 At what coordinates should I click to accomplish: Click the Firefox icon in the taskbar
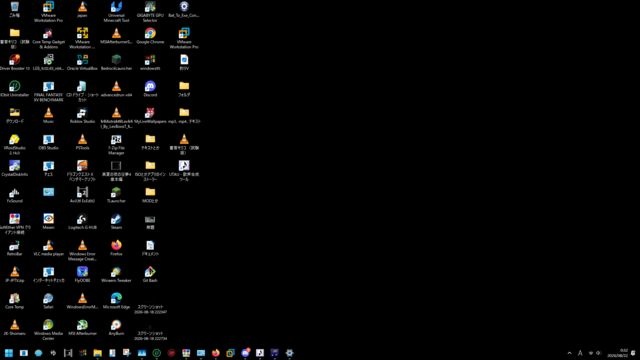point(216,353)
